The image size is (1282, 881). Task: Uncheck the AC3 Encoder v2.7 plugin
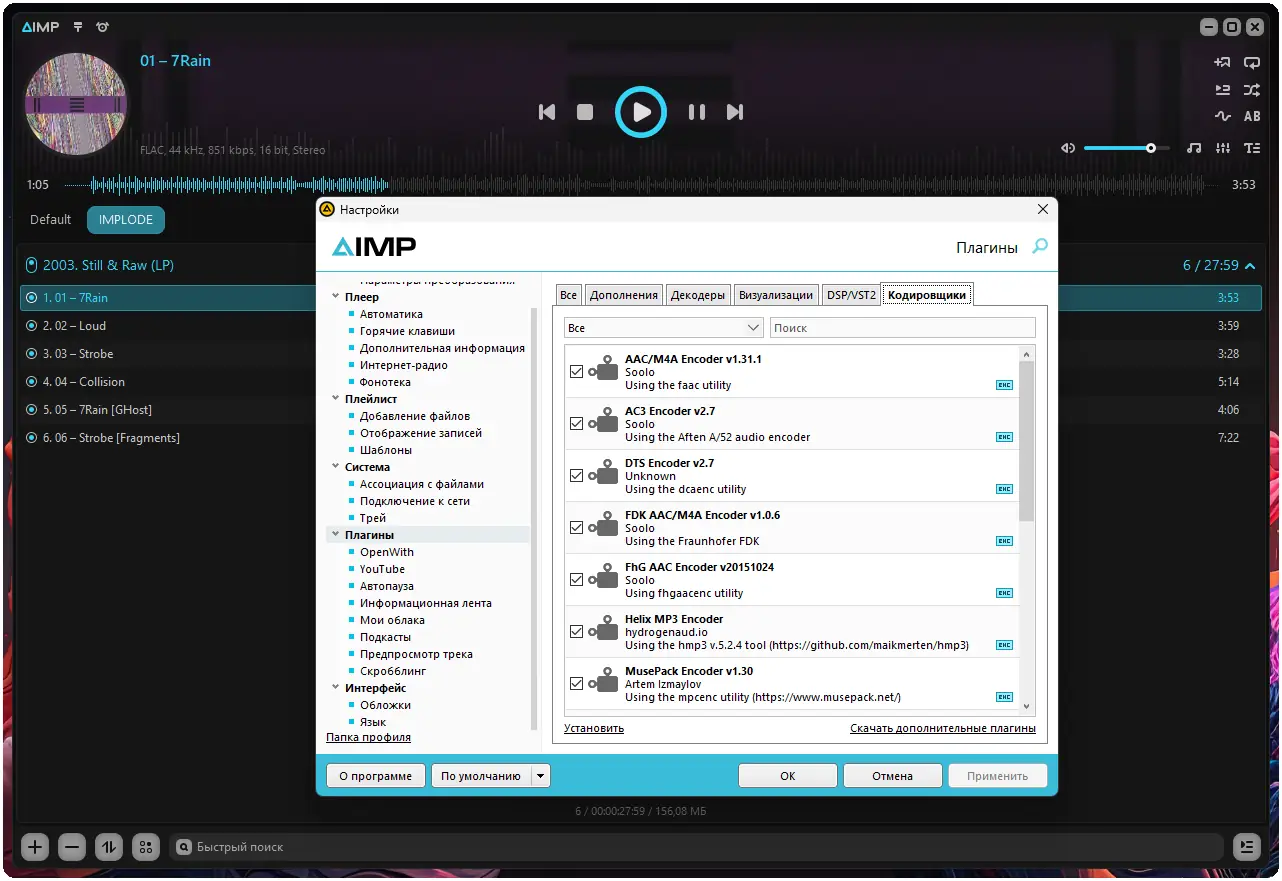point(576,424)
